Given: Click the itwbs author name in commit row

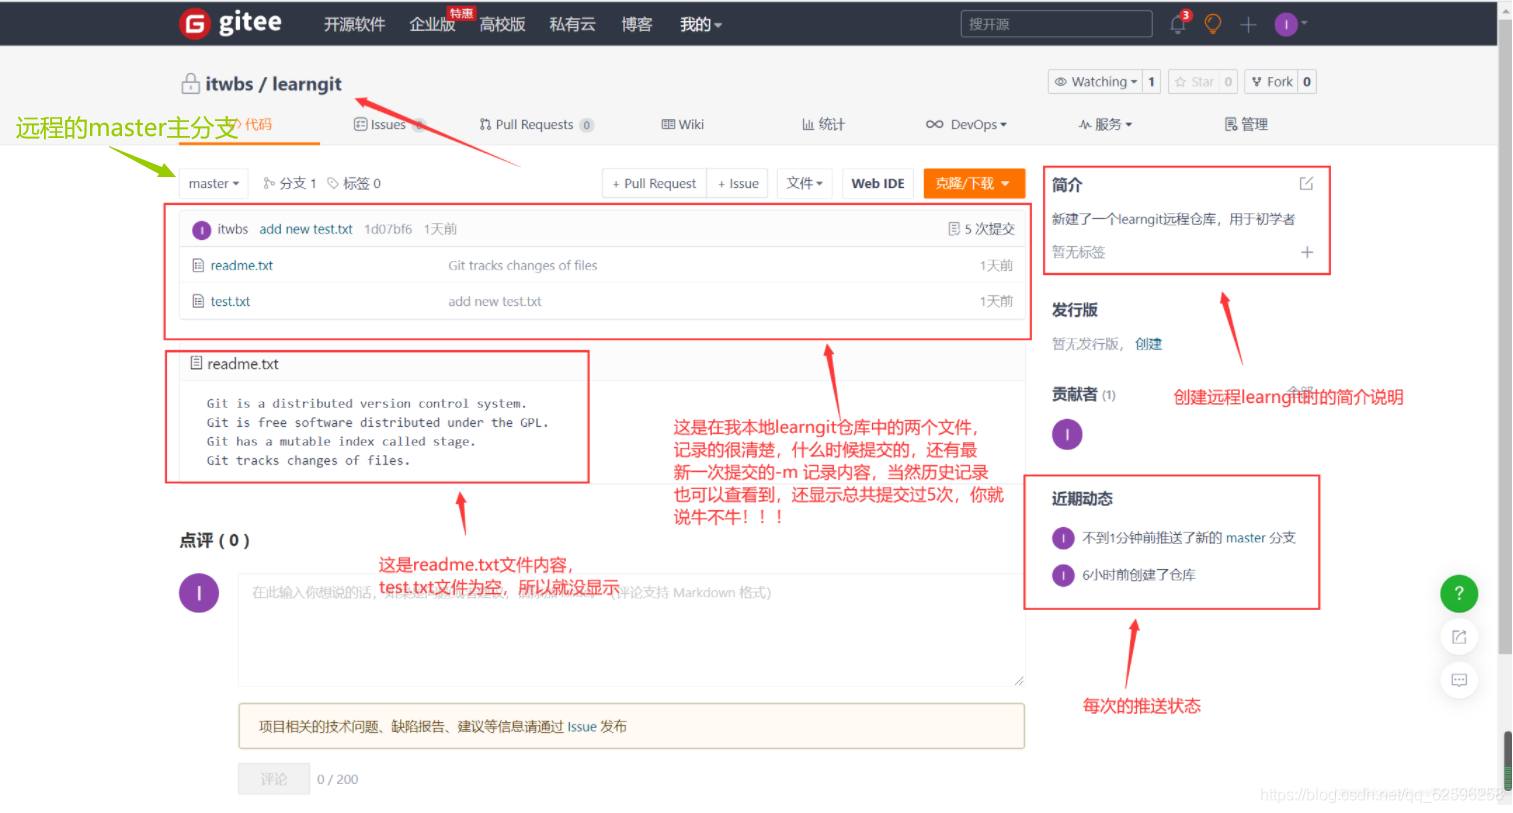Looking at the screenshot, I should pyautogui.click(x=233, y=229).
